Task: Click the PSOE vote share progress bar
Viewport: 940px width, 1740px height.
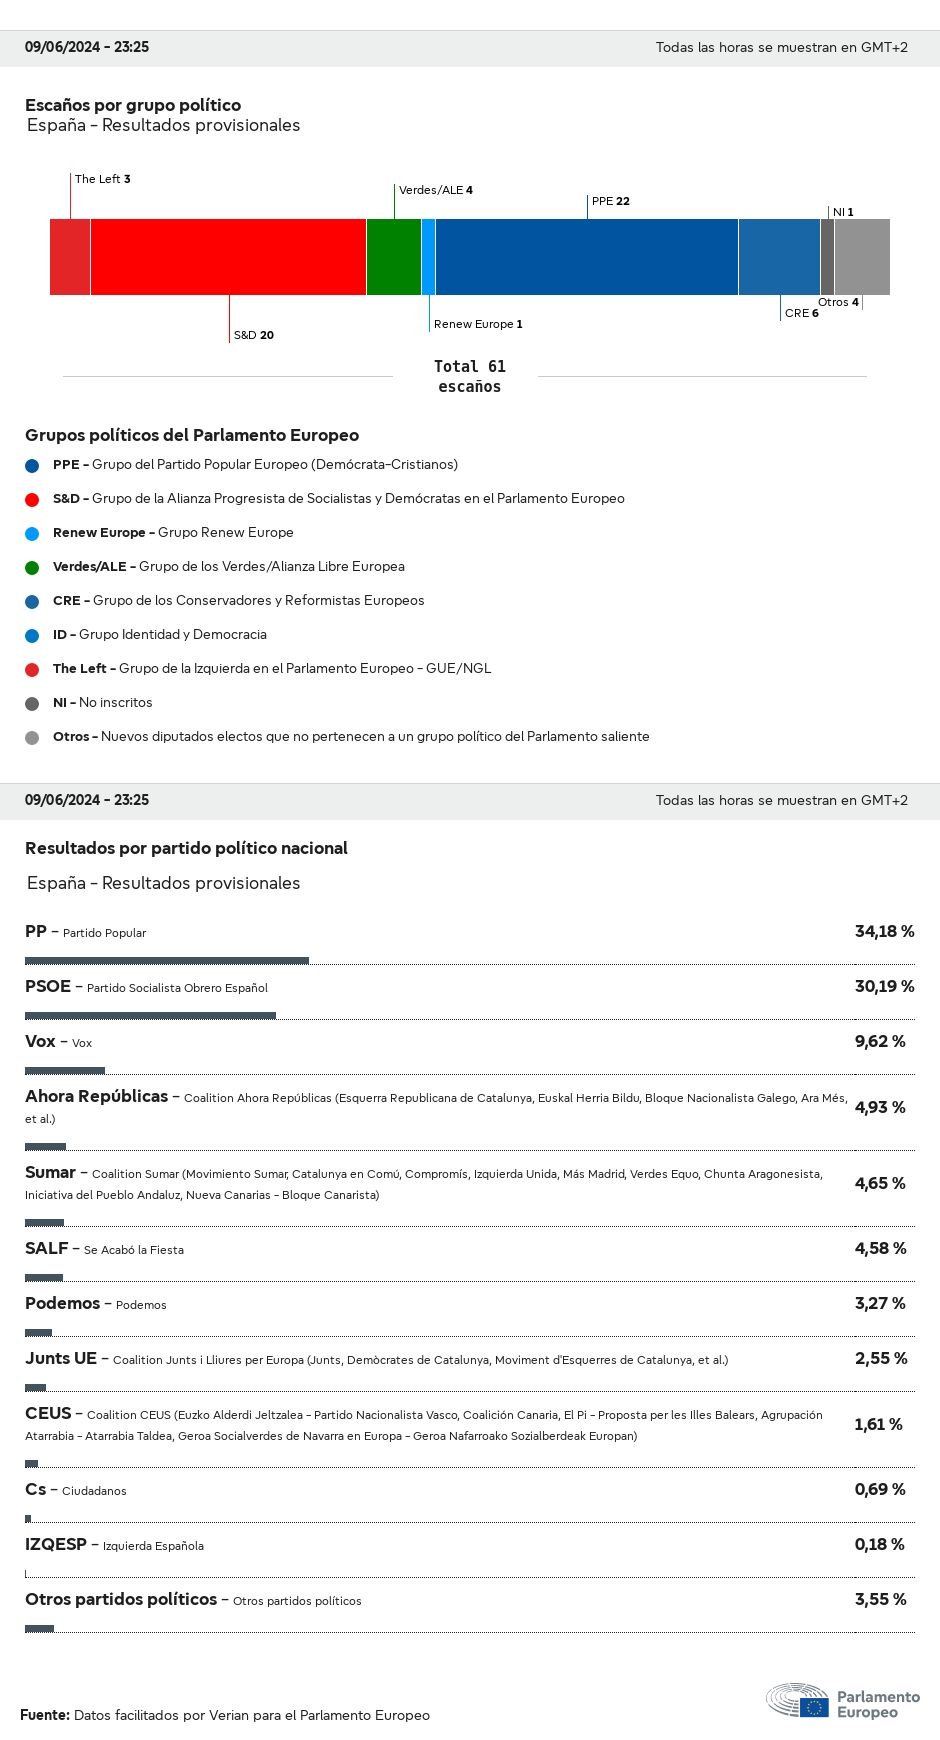Action: point(150,1016)
